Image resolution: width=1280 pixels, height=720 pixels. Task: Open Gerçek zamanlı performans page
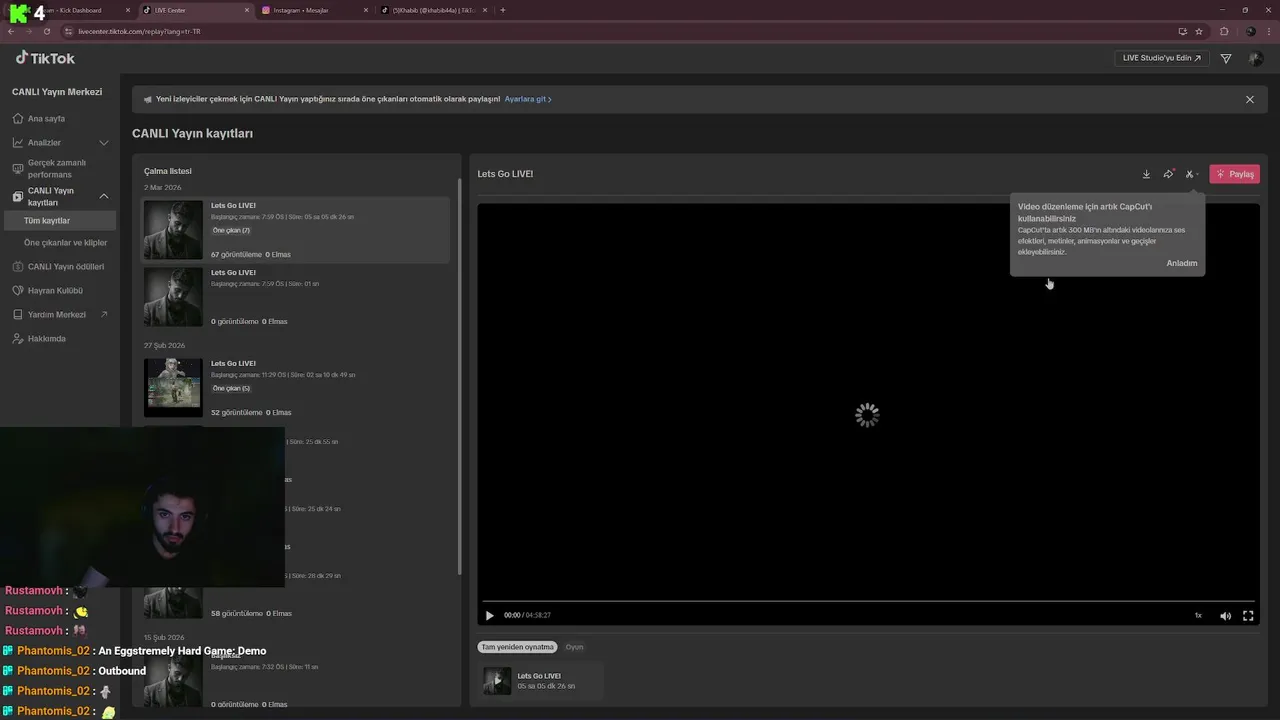coord(58,168)
